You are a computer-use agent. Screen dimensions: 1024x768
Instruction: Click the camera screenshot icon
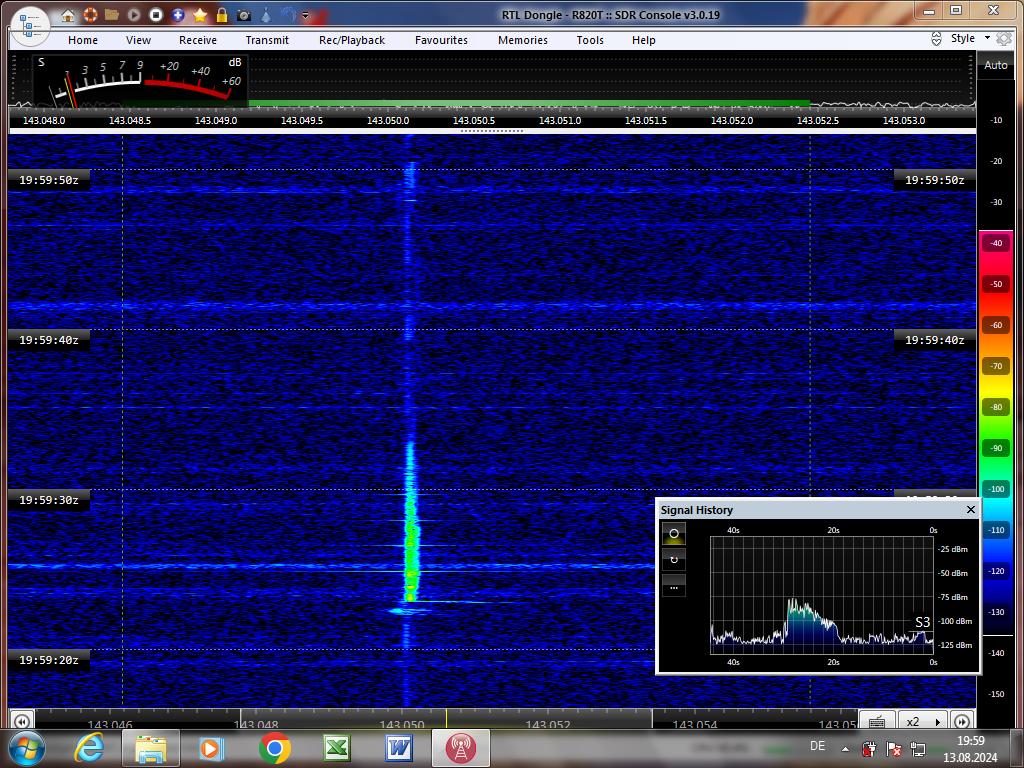244,14
